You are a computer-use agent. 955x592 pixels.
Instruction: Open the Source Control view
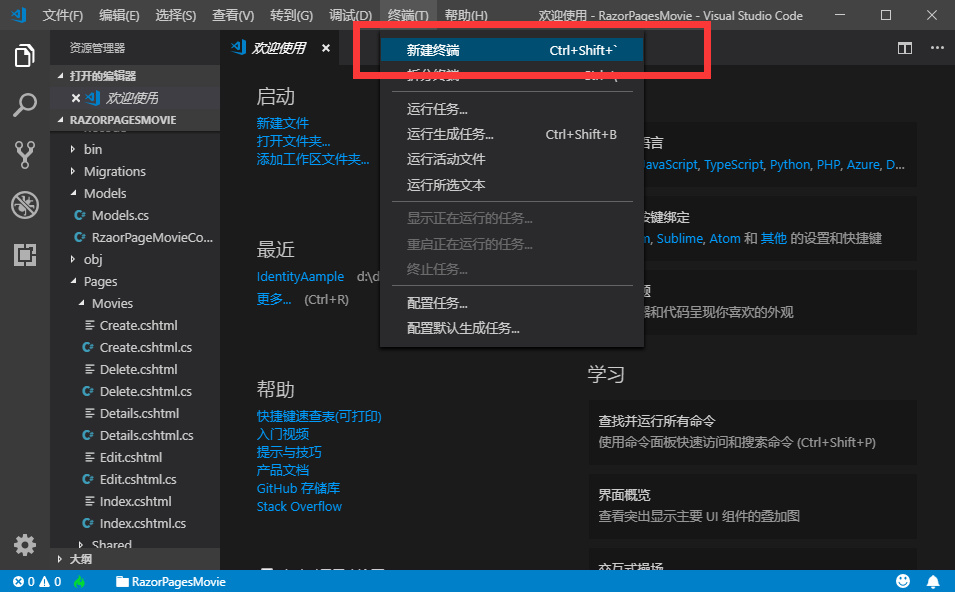pyautogui.click(x=24, y=155)
